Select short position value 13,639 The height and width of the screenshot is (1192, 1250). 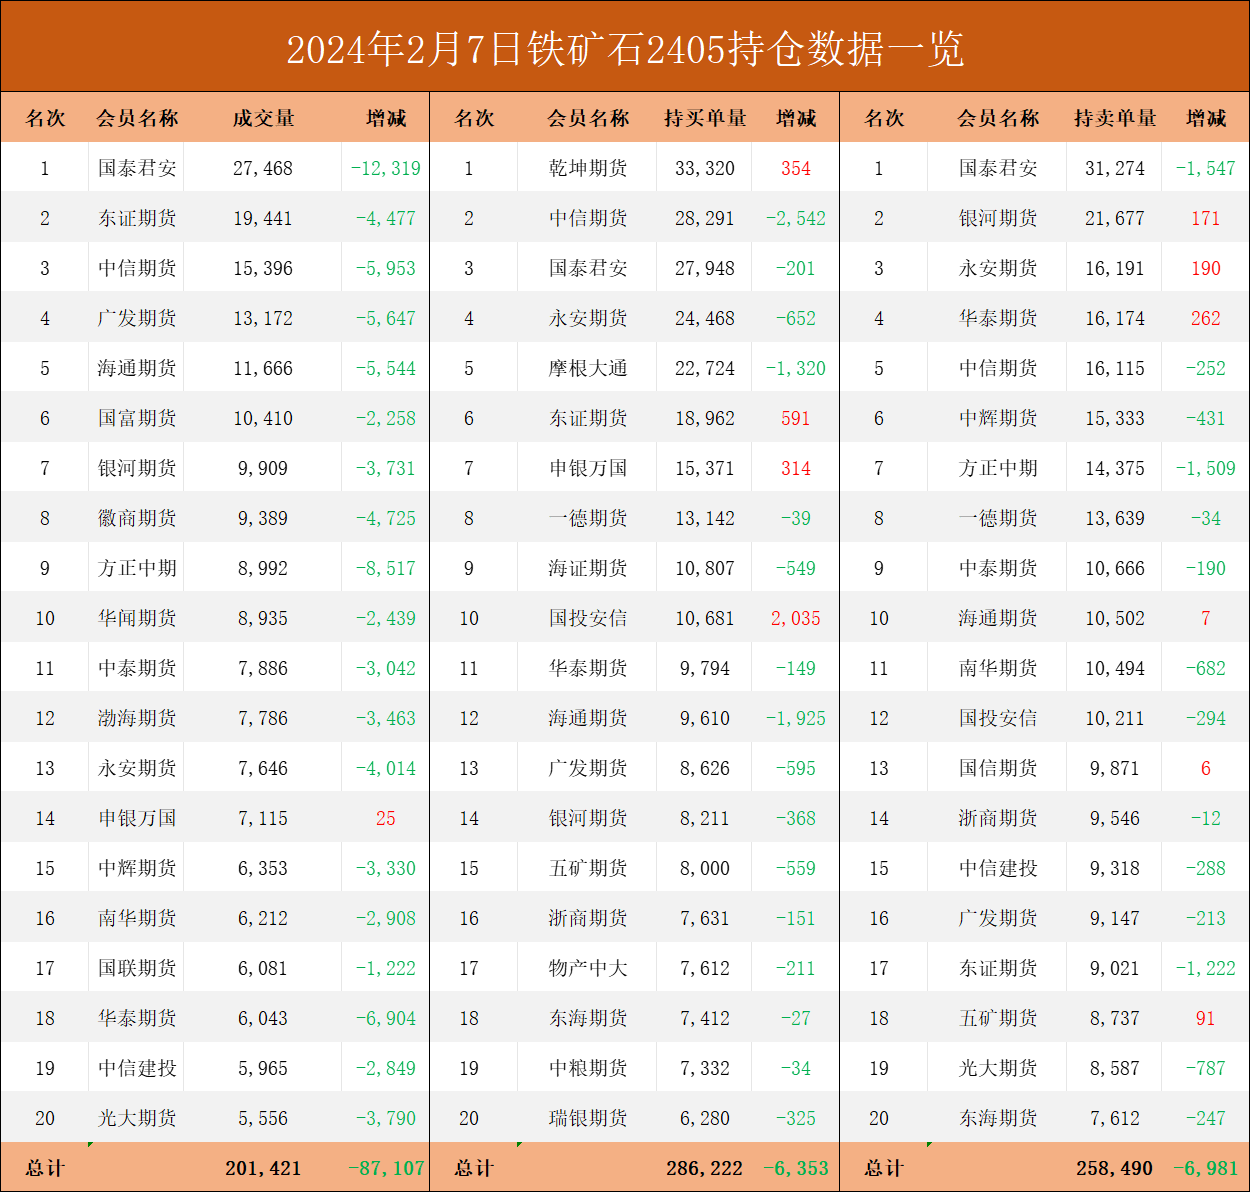(1115, 518)
